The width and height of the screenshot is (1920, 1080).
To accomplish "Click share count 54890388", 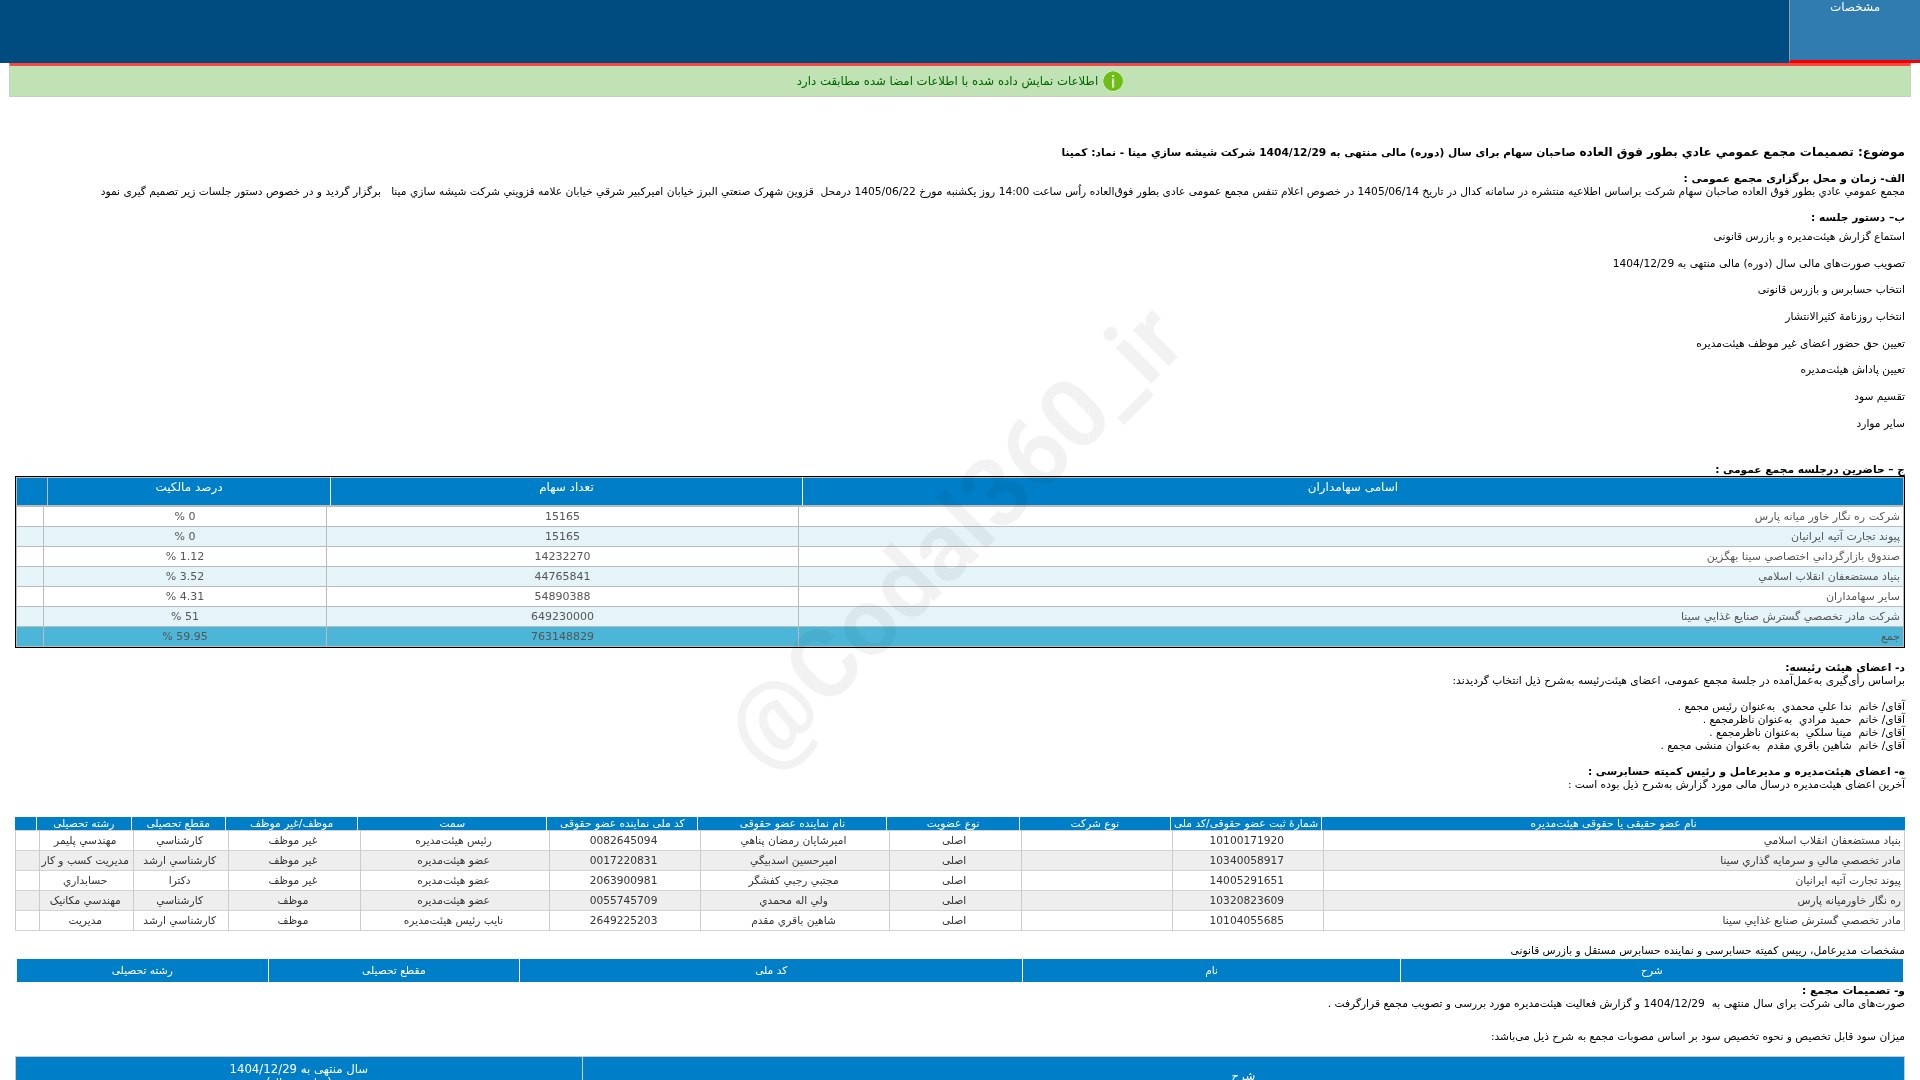I will coord(562,597).
